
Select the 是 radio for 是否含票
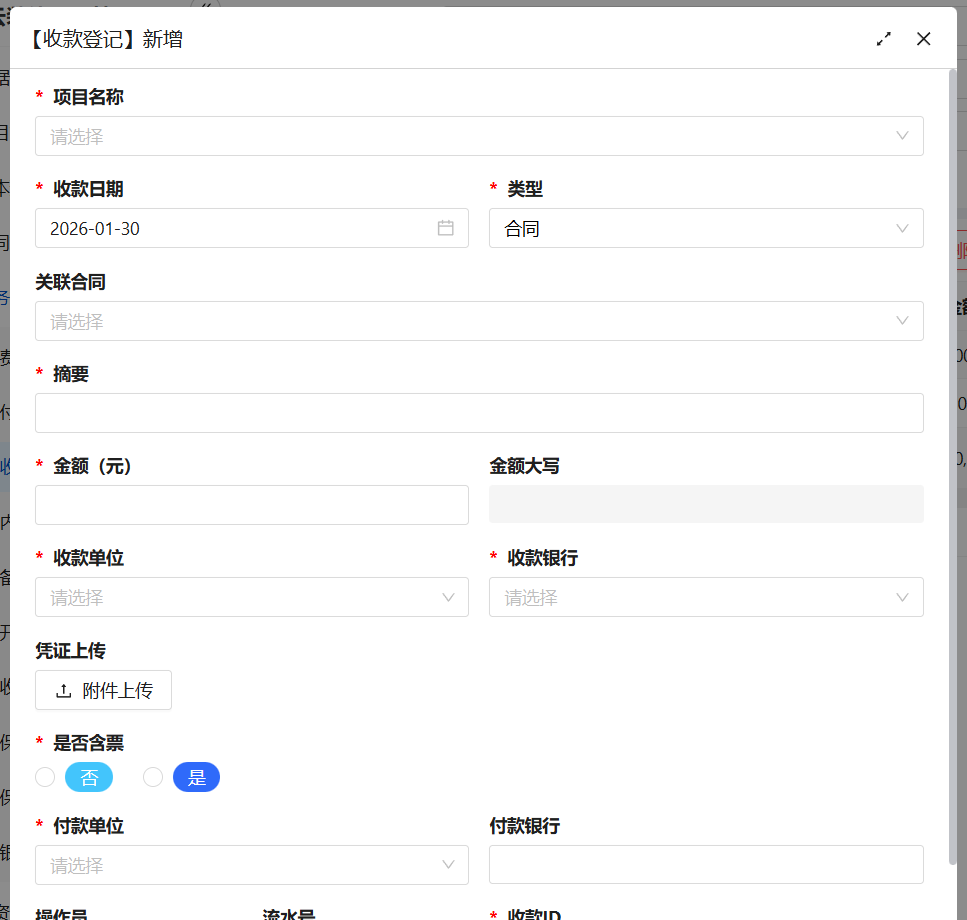coord(152,777)
